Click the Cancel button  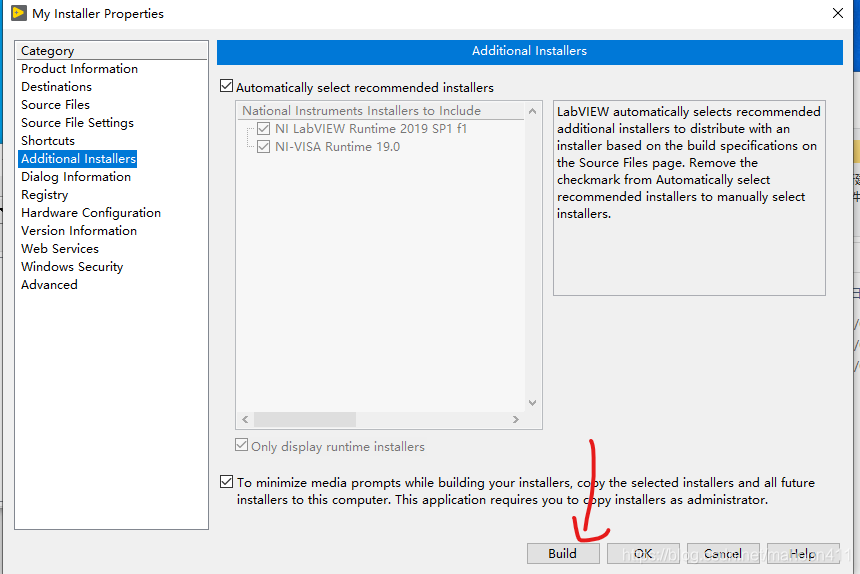pos(723,554)
